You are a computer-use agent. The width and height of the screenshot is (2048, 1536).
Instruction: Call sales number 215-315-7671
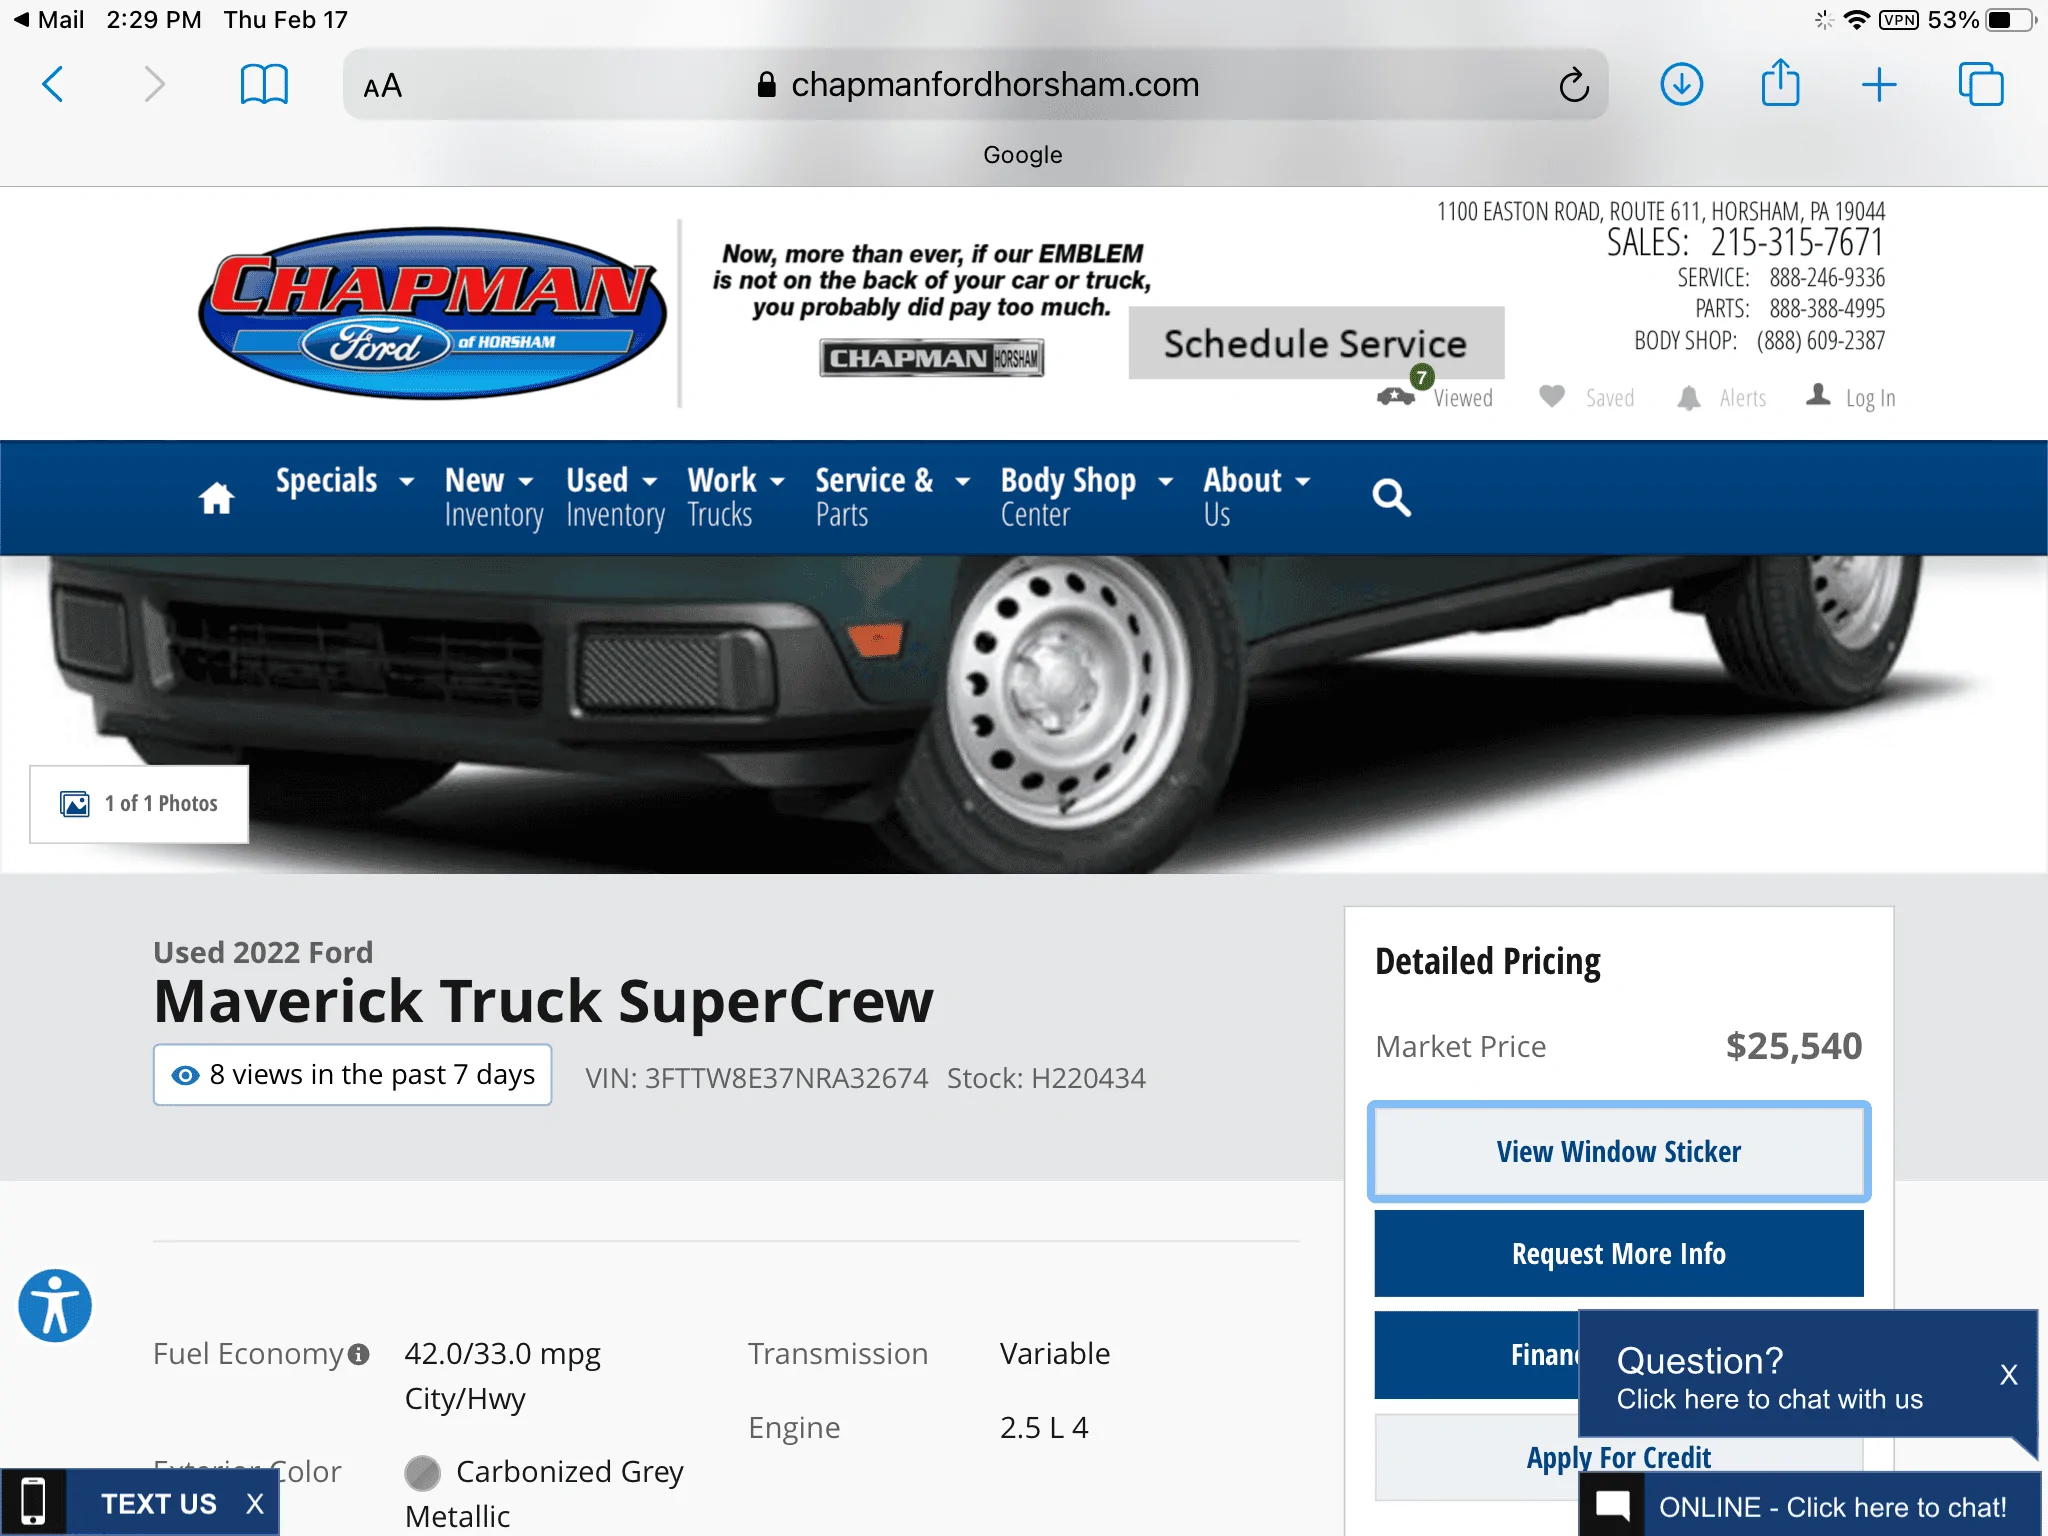point(1796,242)
